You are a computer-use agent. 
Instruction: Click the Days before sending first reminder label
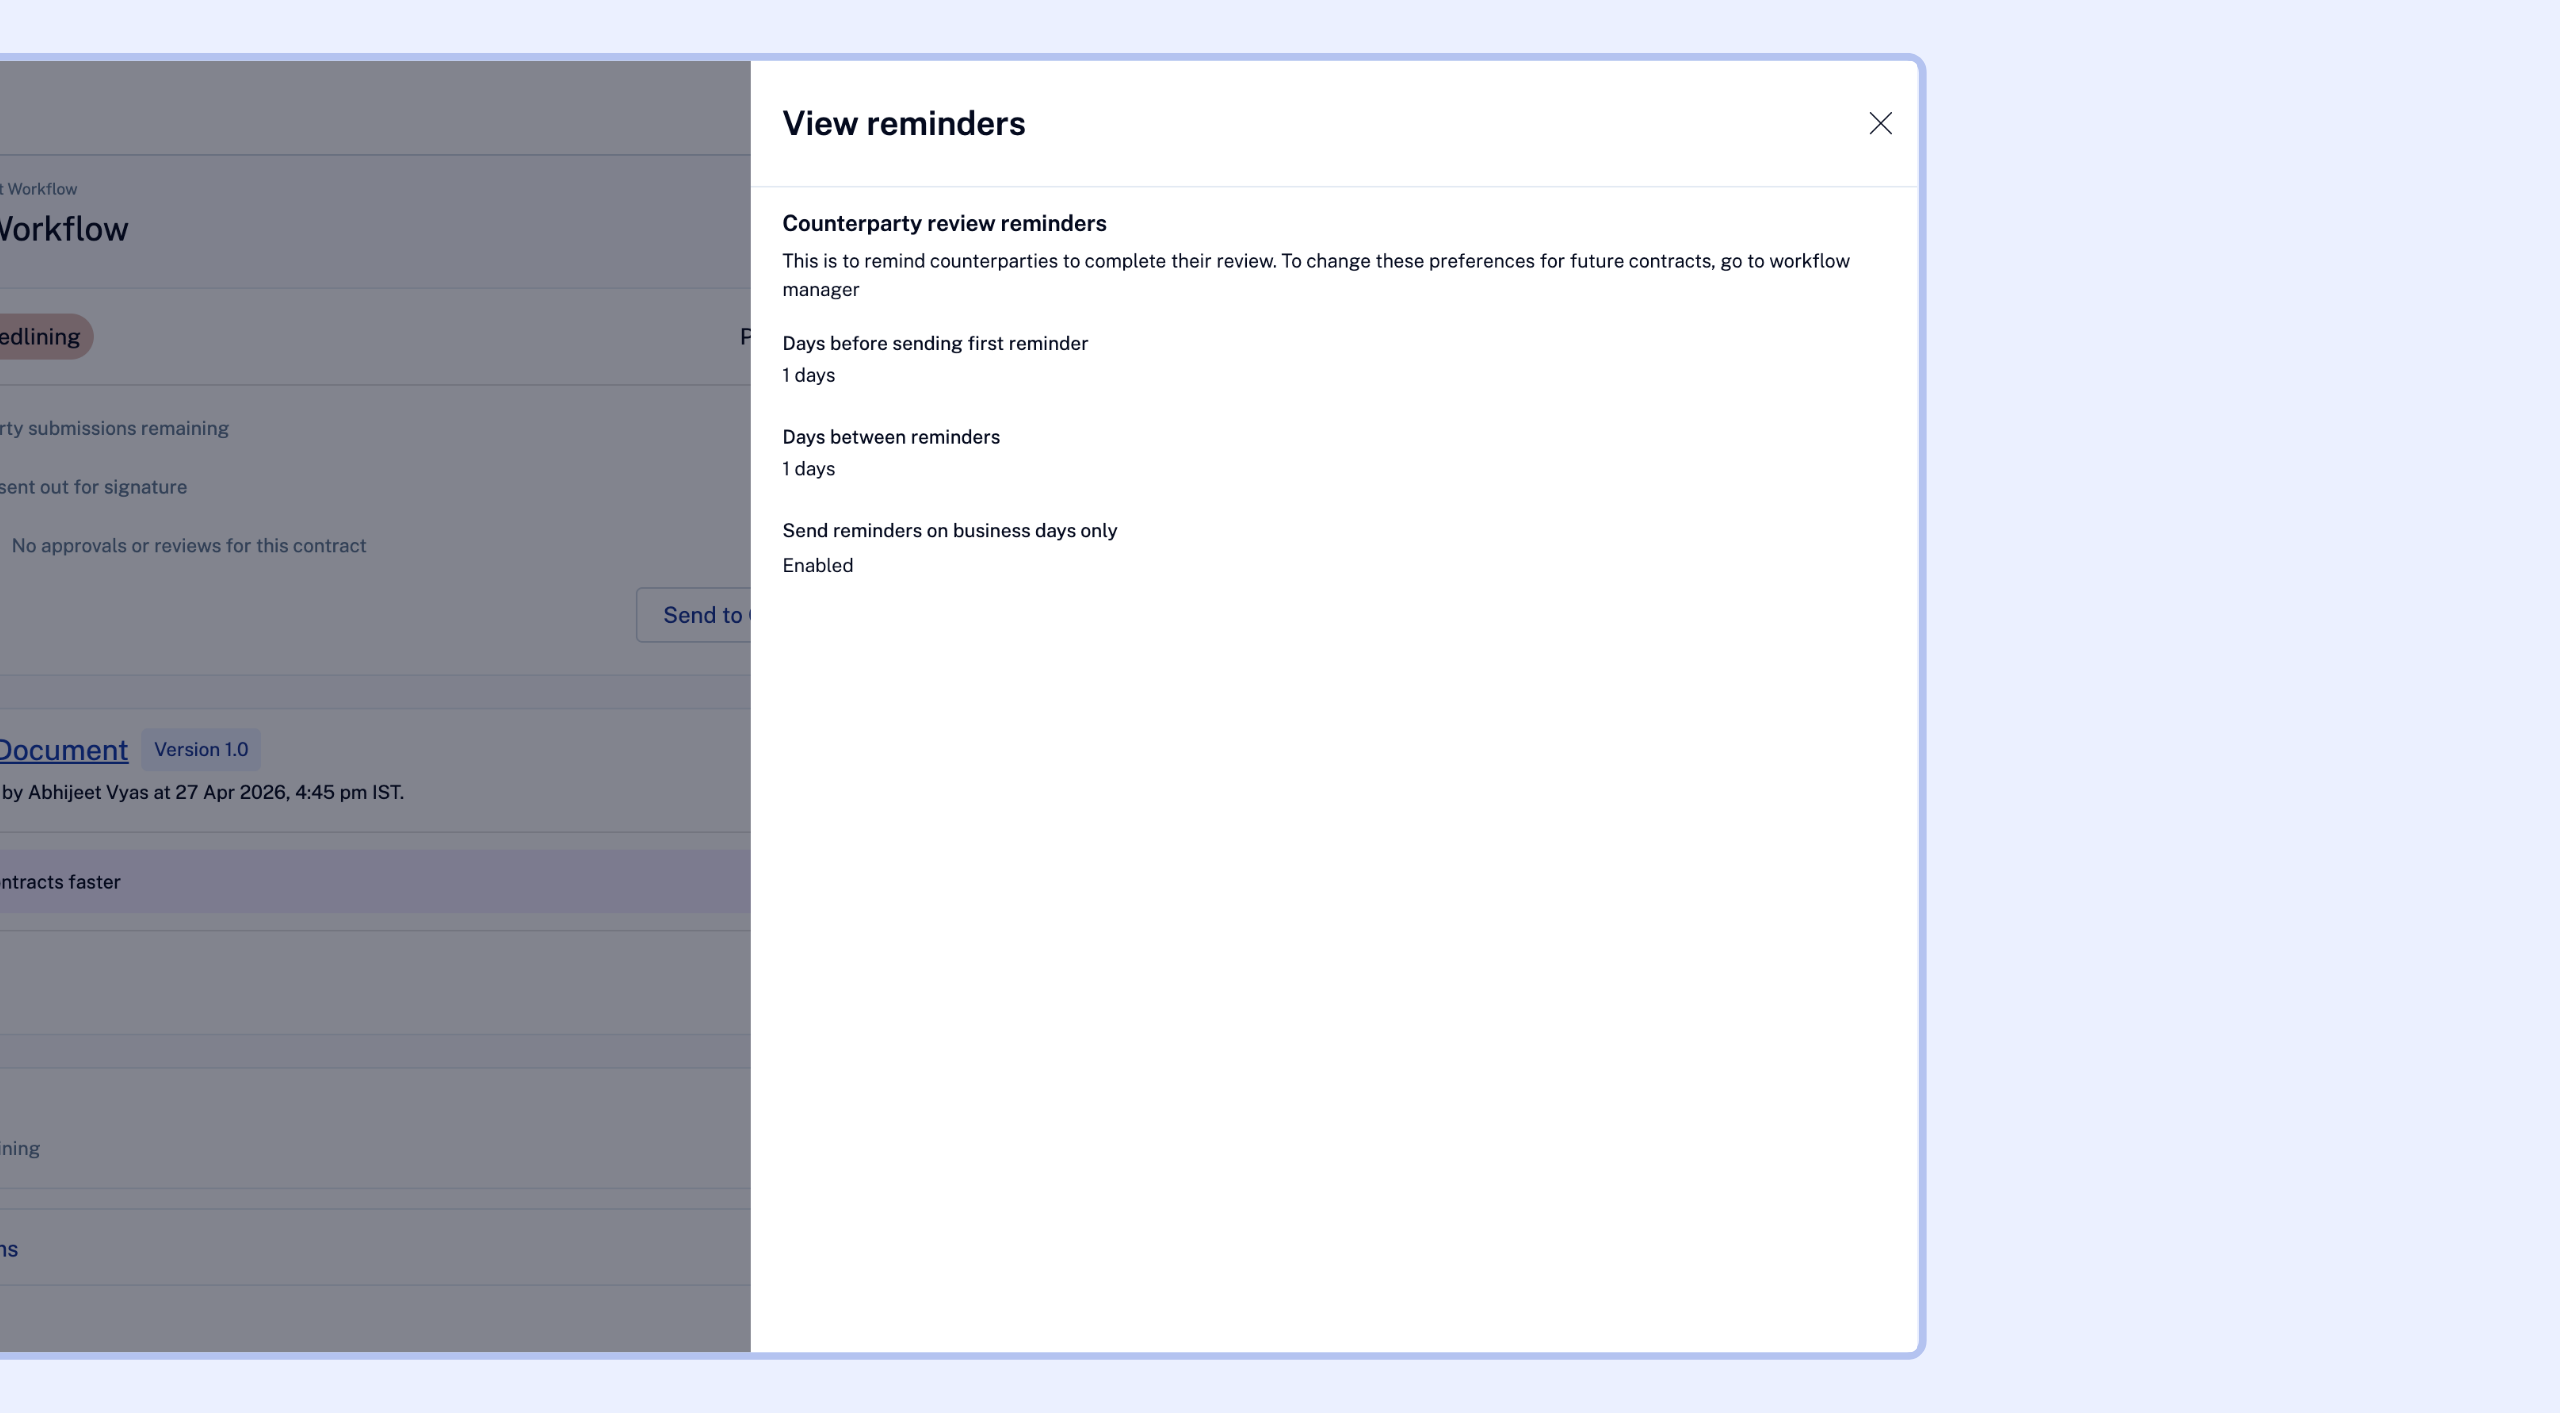point(934,343)
